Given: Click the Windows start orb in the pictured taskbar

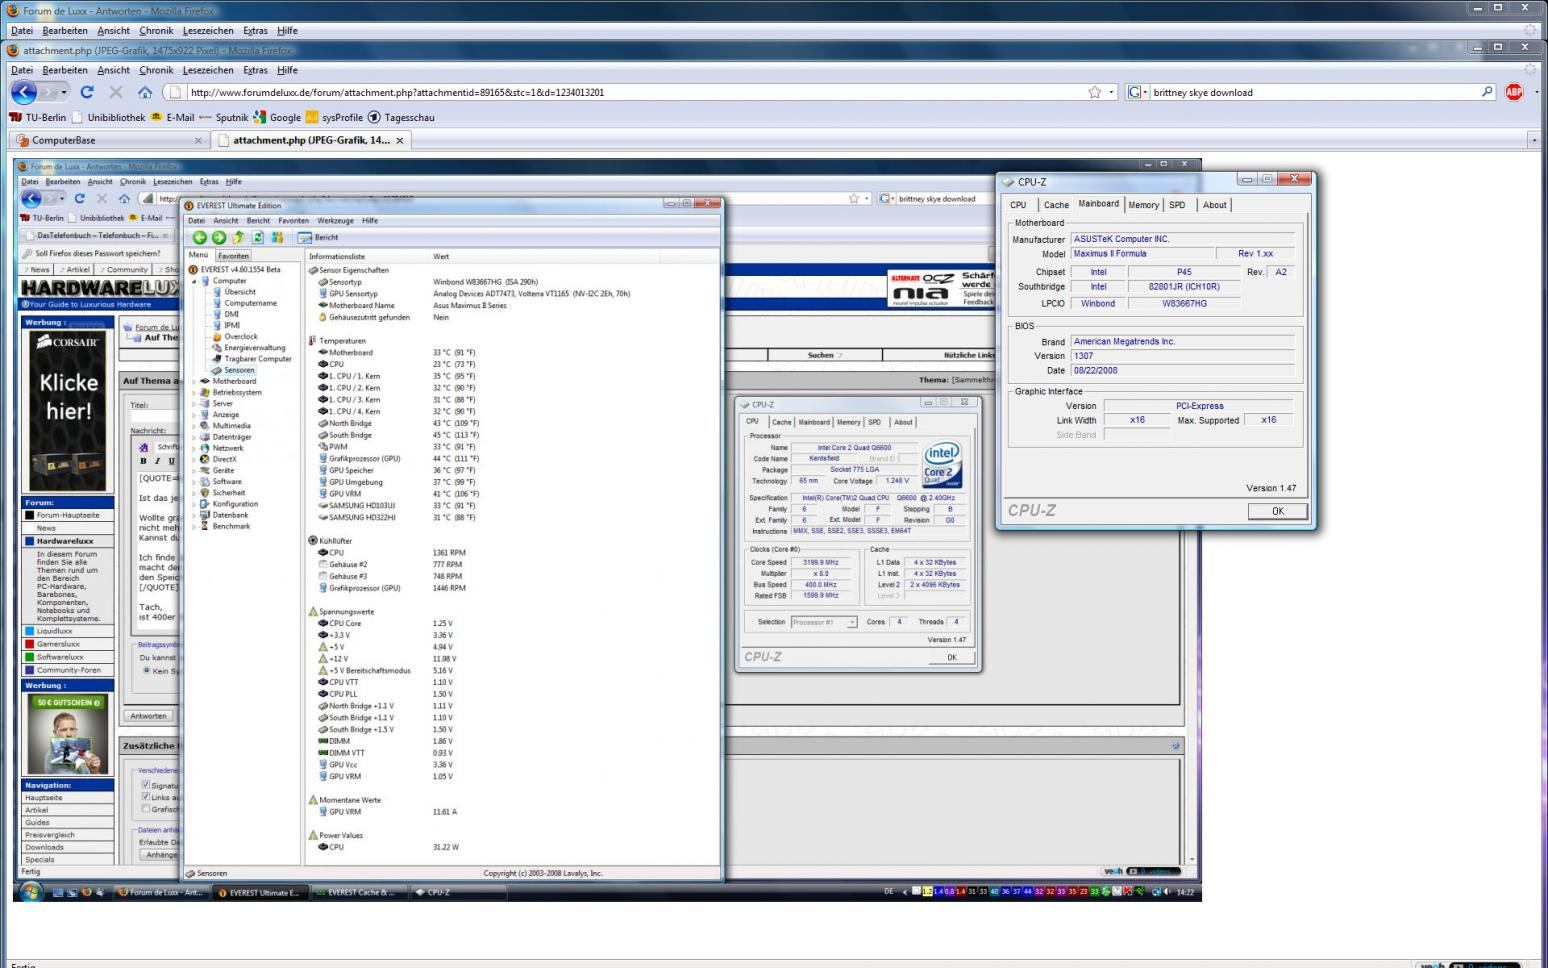Looking at the screenshot, I should (30, 892).
